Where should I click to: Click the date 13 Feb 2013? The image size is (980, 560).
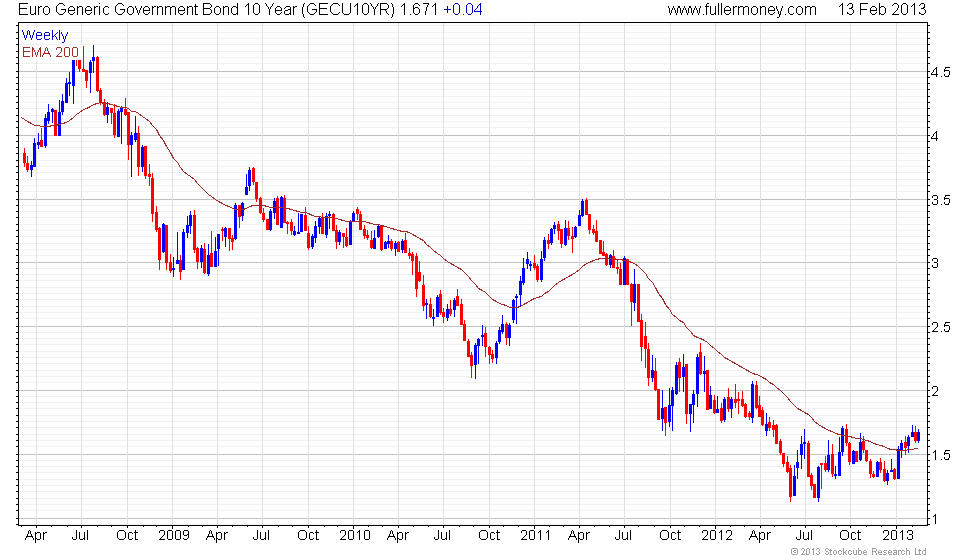point(882,10)
